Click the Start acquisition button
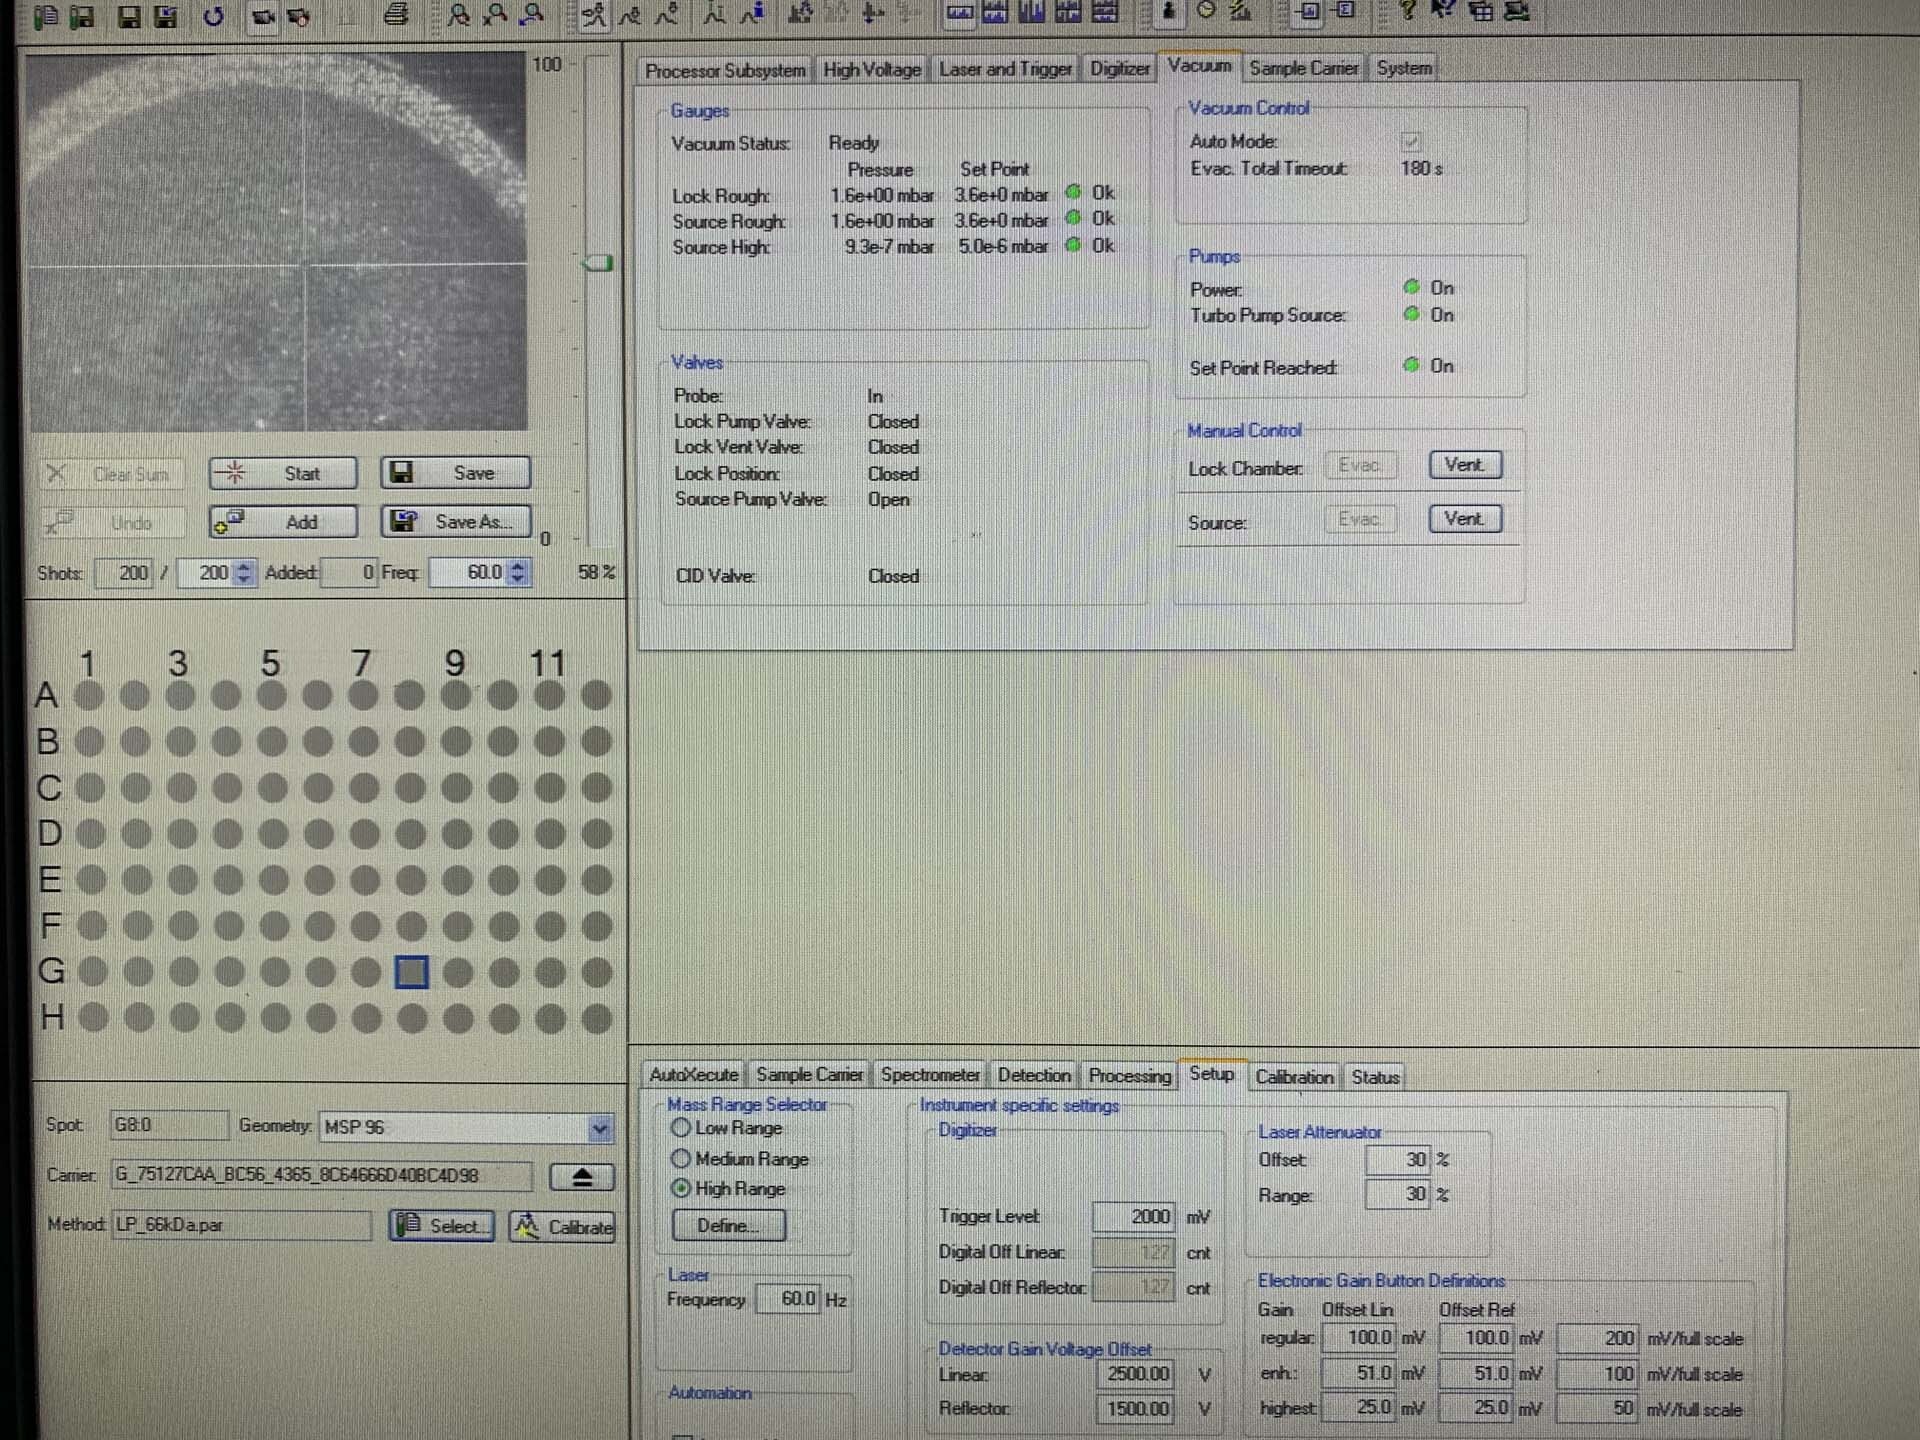1920x1440 pixels. click(283, 473)
